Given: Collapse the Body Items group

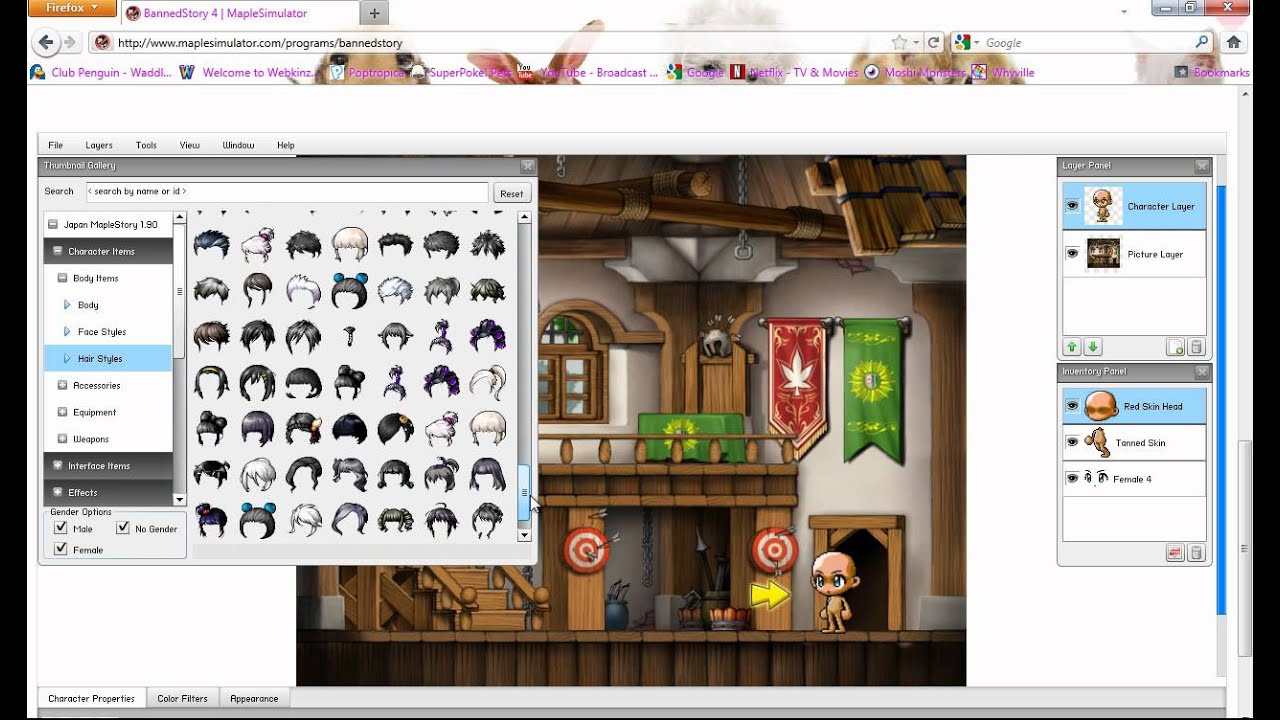Looking at the screenshot, I should tap(62, 278).
